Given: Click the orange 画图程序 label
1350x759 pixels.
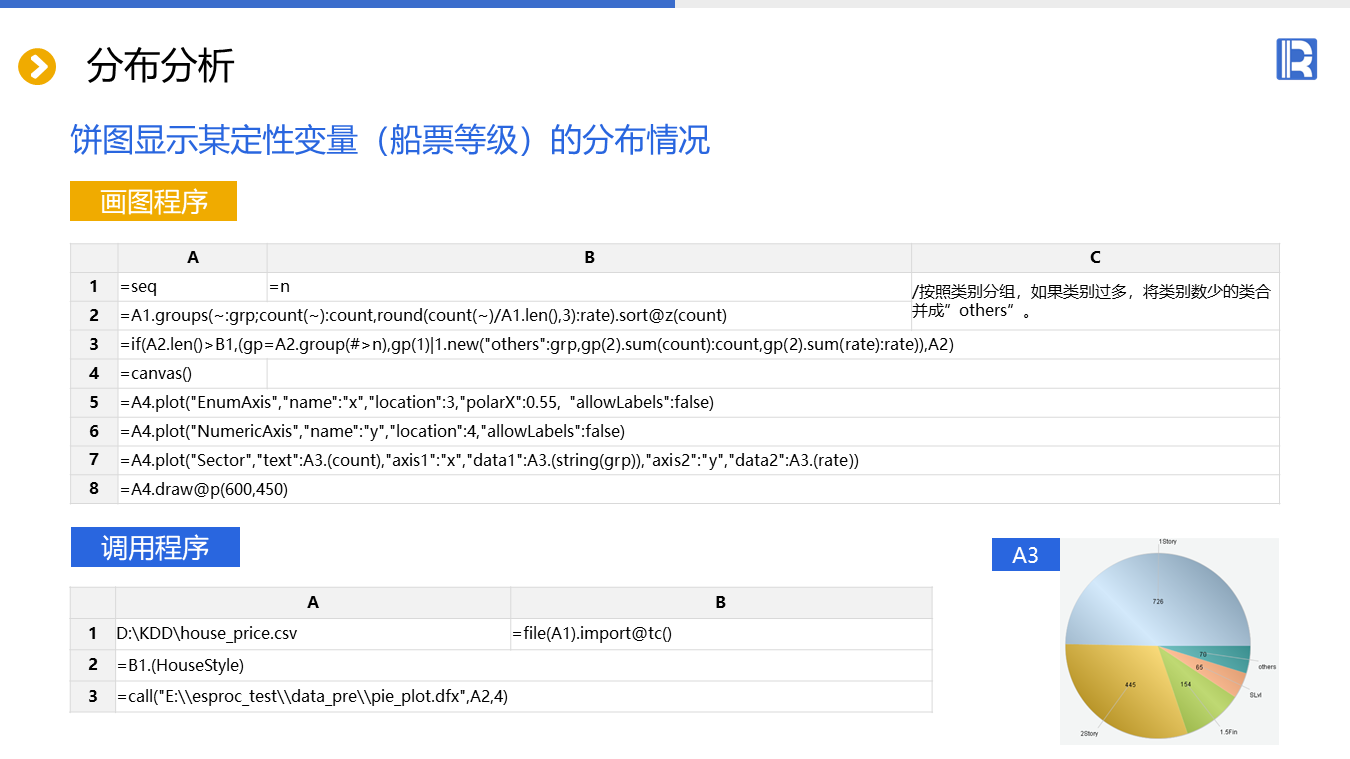Looking at the screenshot, I should pyautogui.click(x=153, y=201).
